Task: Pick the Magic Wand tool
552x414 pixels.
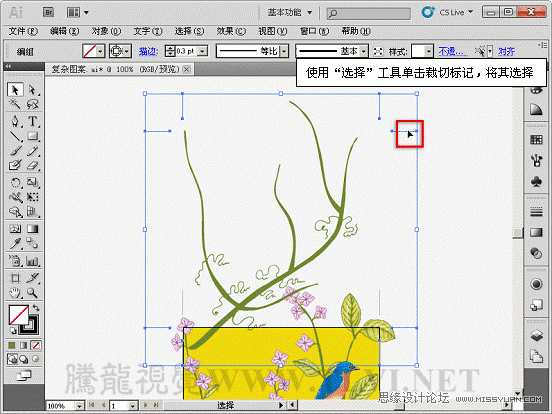Action: point(15,104)
